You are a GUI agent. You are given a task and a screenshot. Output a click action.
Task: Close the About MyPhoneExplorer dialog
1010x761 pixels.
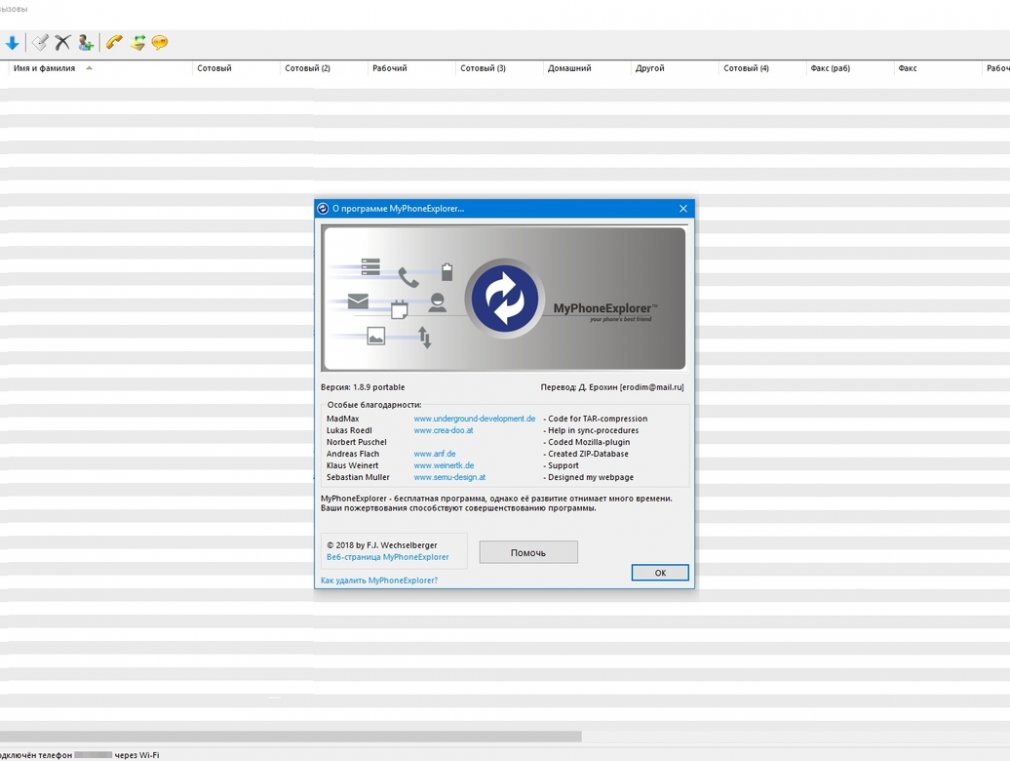(683, 208)
